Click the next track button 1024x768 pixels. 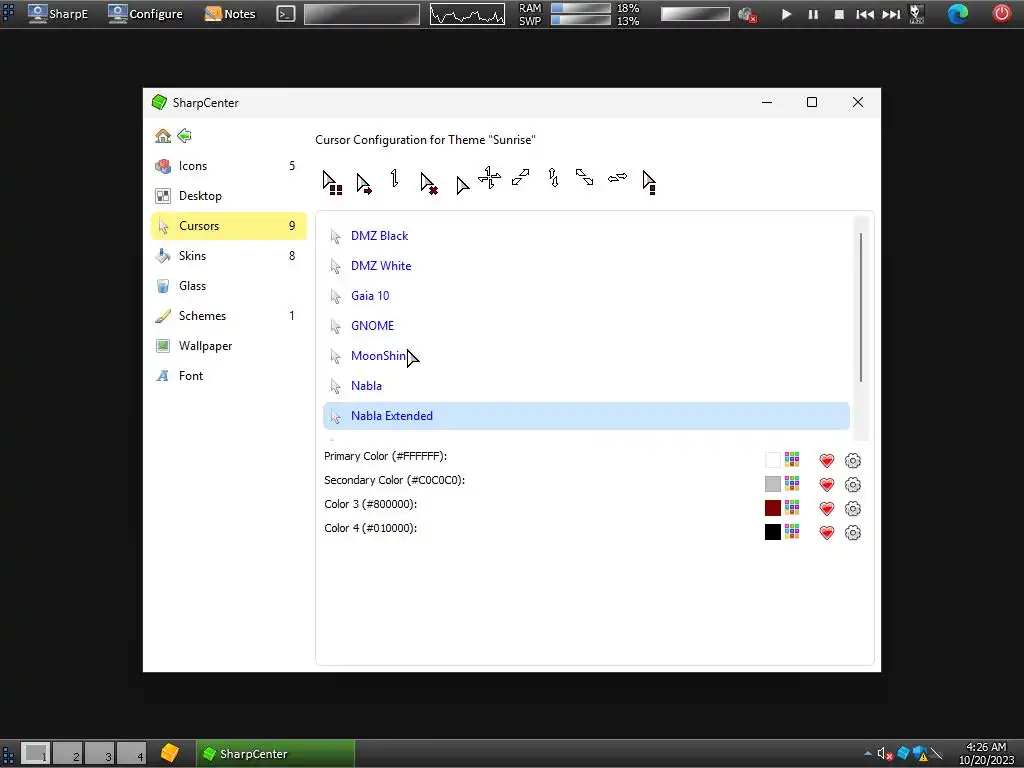(891, 14)
